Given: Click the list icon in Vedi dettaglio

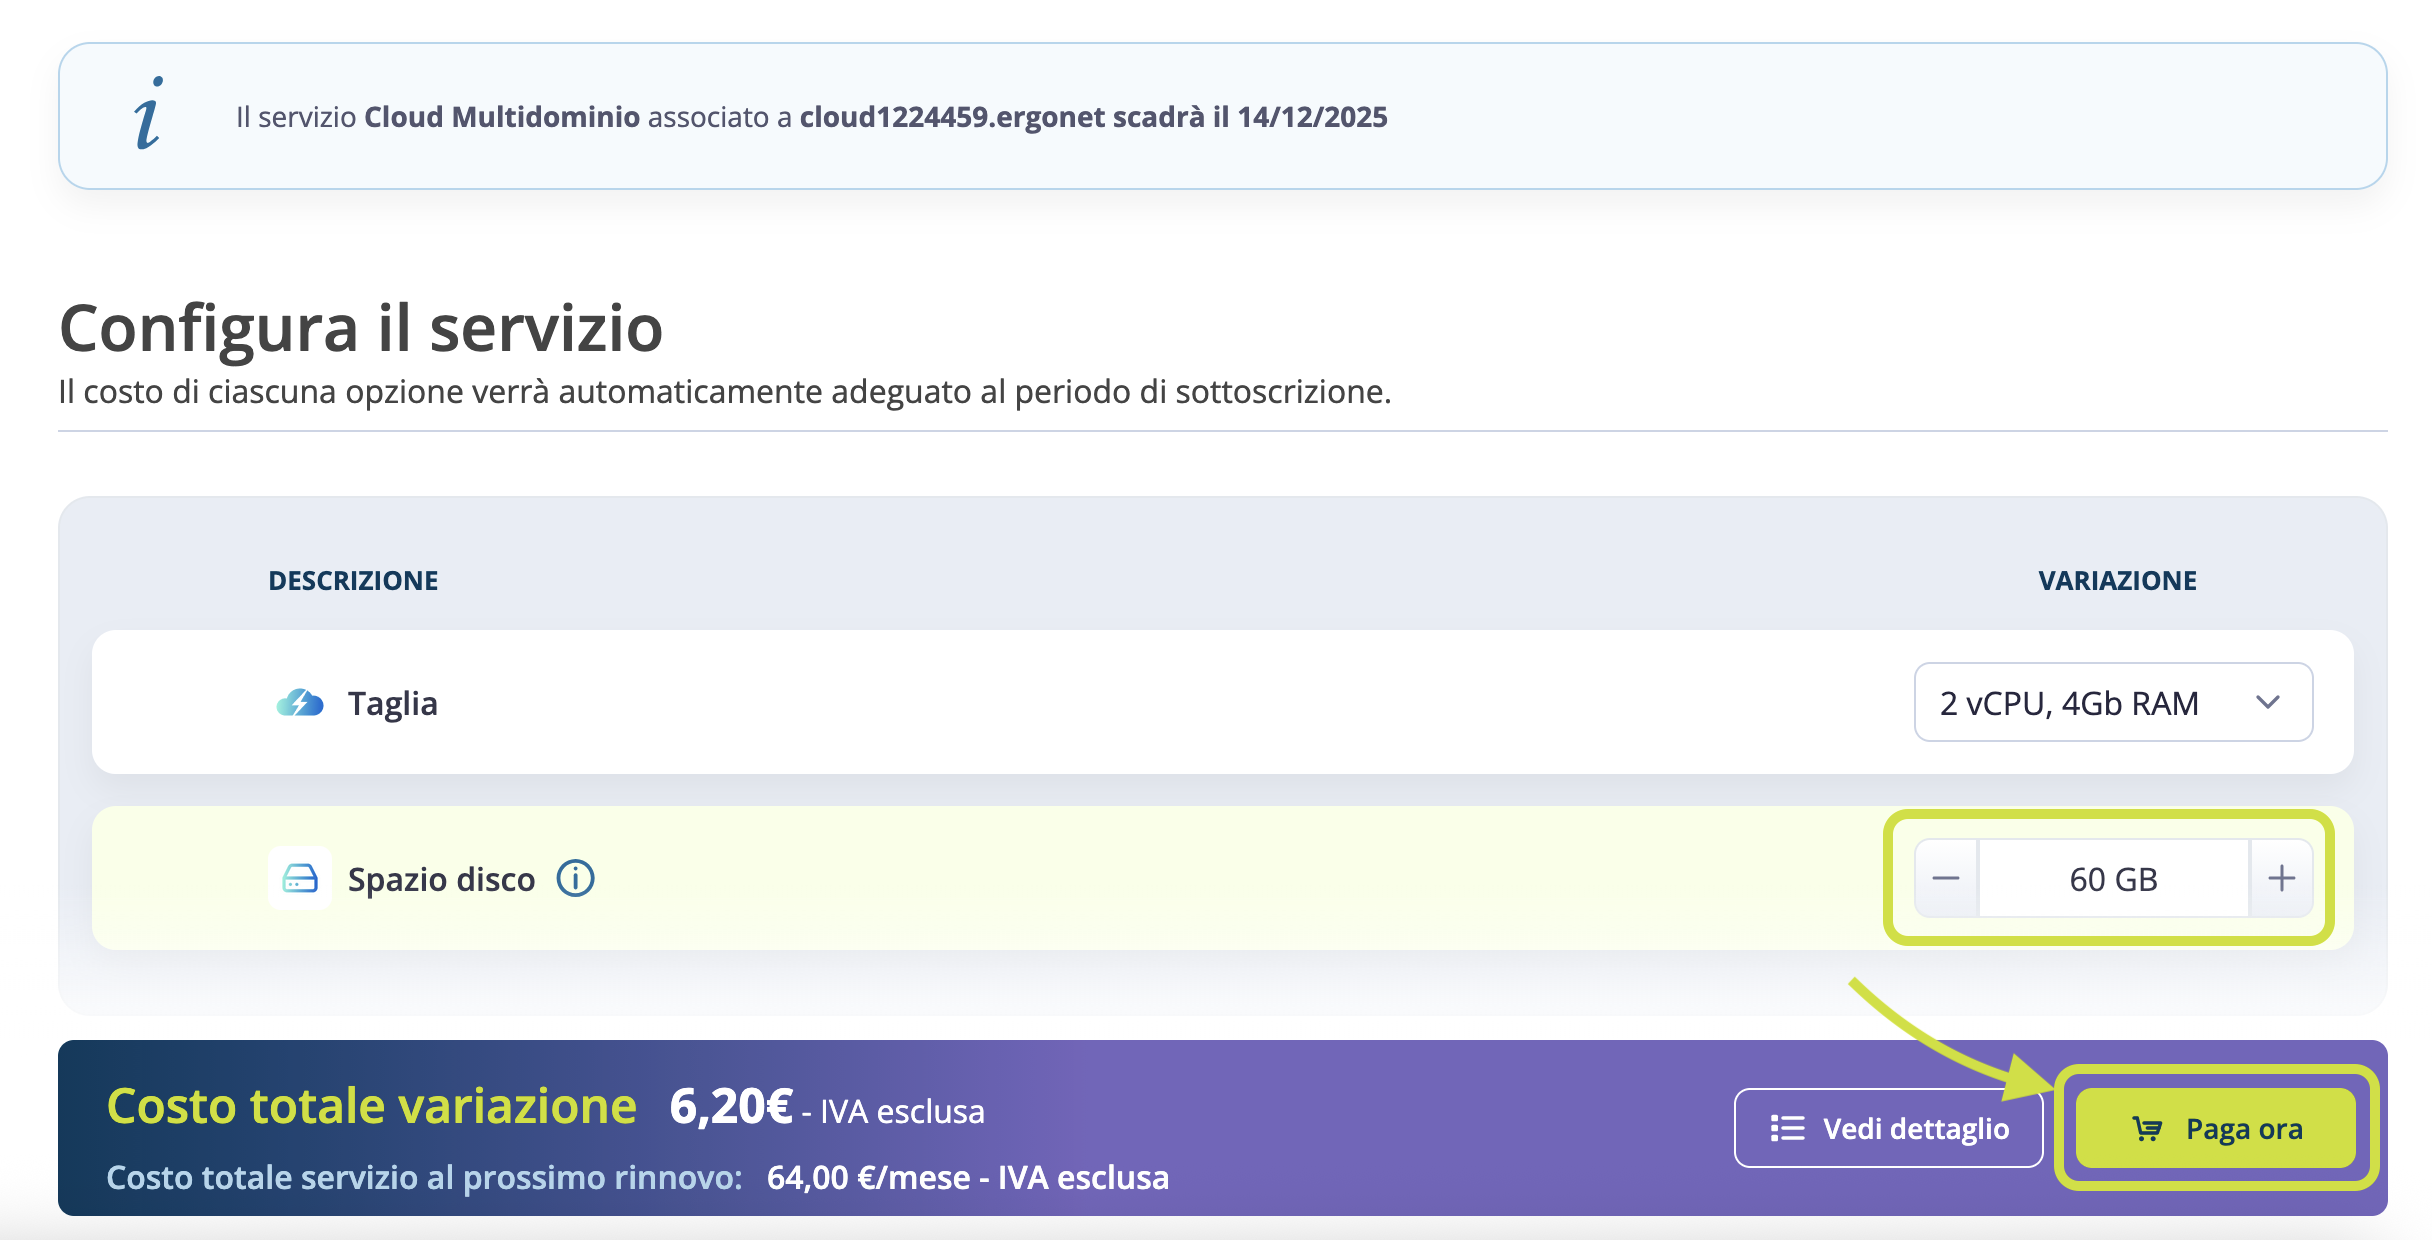Looking at the screenshot, I should (1787, 1129).
